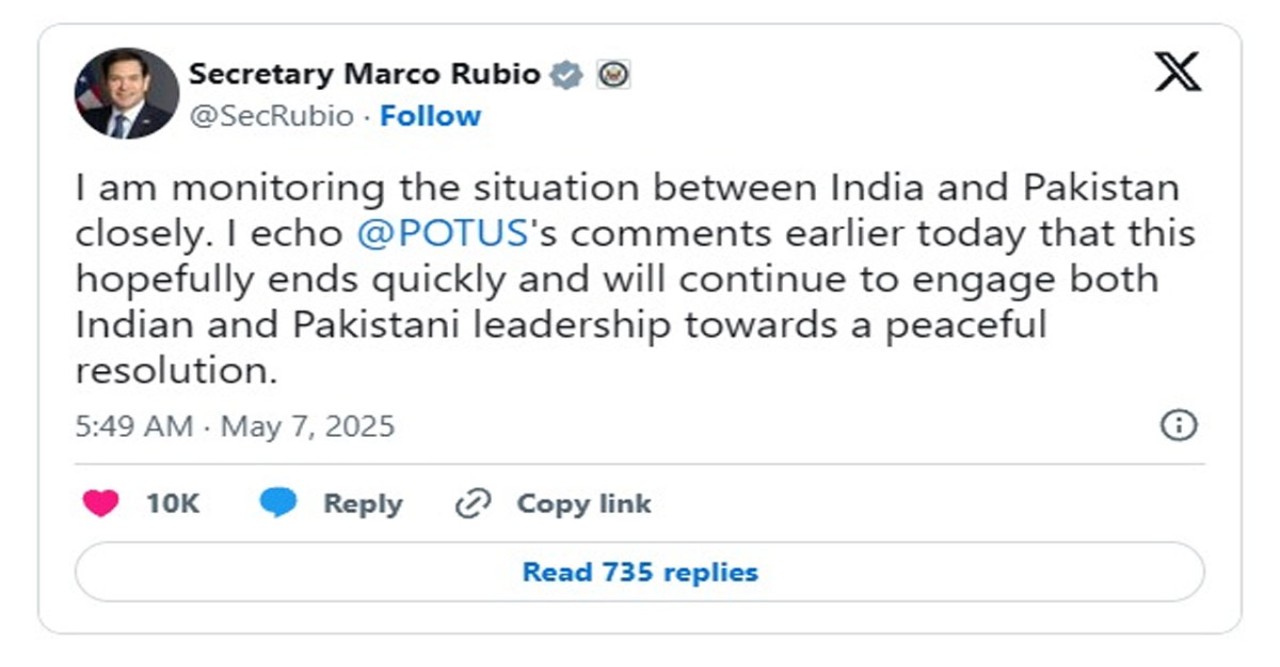This screenshot has height=667, width=1280.
Task: Click the government seal badge icon
Action: tap(614, 75)
